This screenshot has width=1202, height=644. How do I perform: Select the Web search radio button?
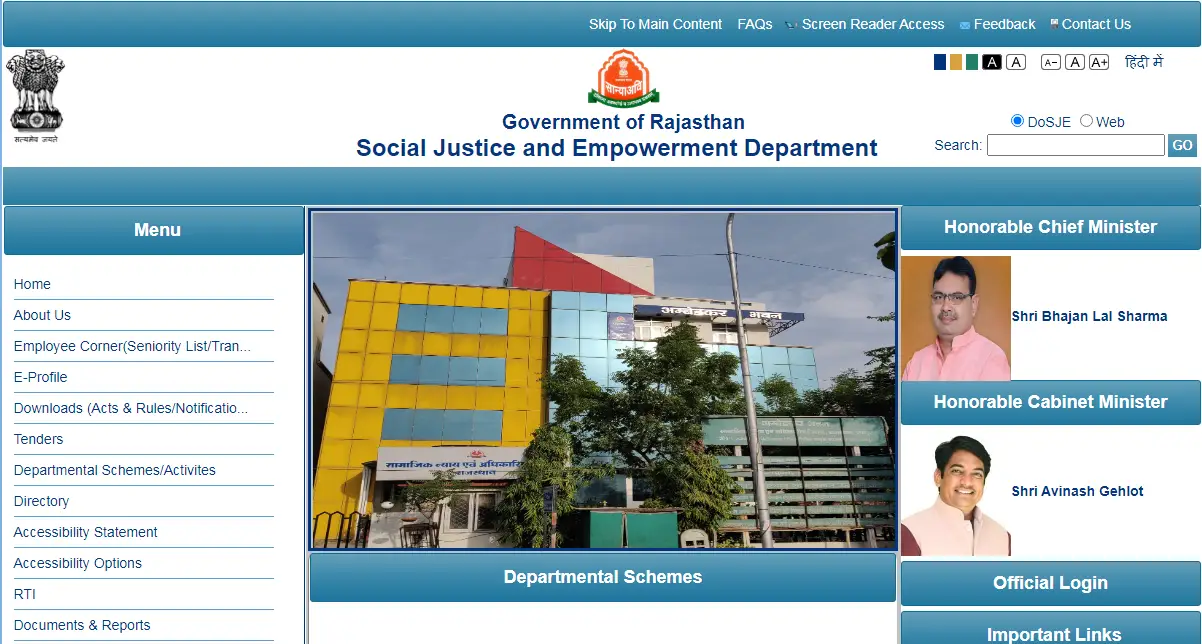1087,121
